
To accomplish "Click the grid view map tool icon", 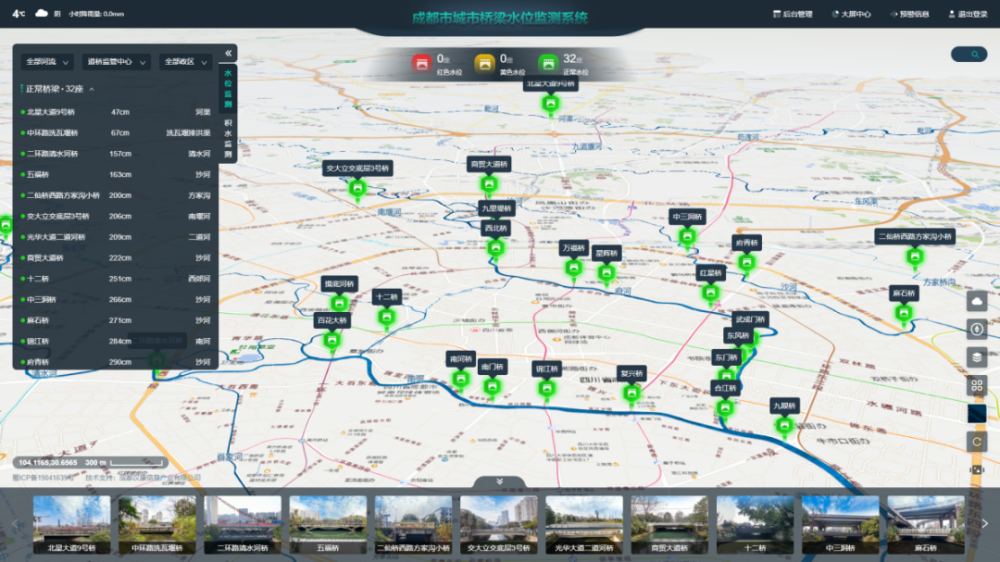I will [976, 385].
